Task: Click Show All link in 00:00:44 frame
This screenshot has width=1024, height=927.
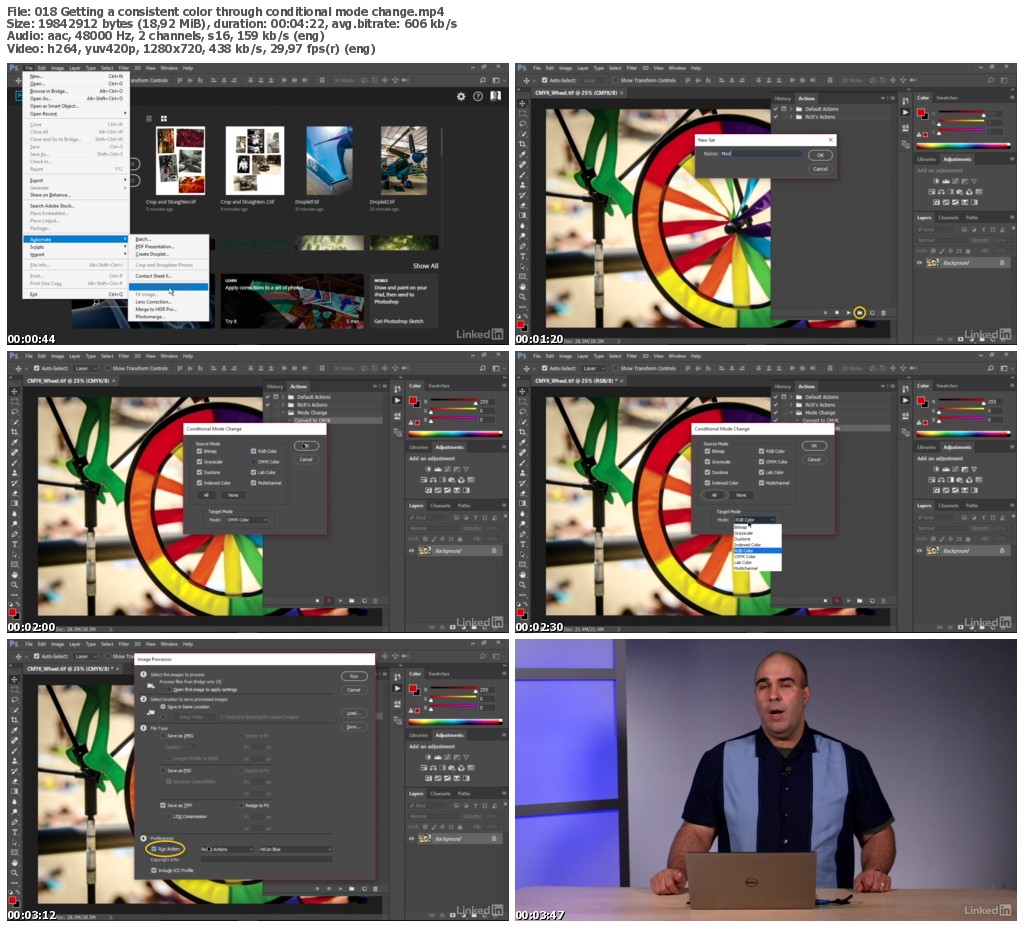Action: pos(425,266)
